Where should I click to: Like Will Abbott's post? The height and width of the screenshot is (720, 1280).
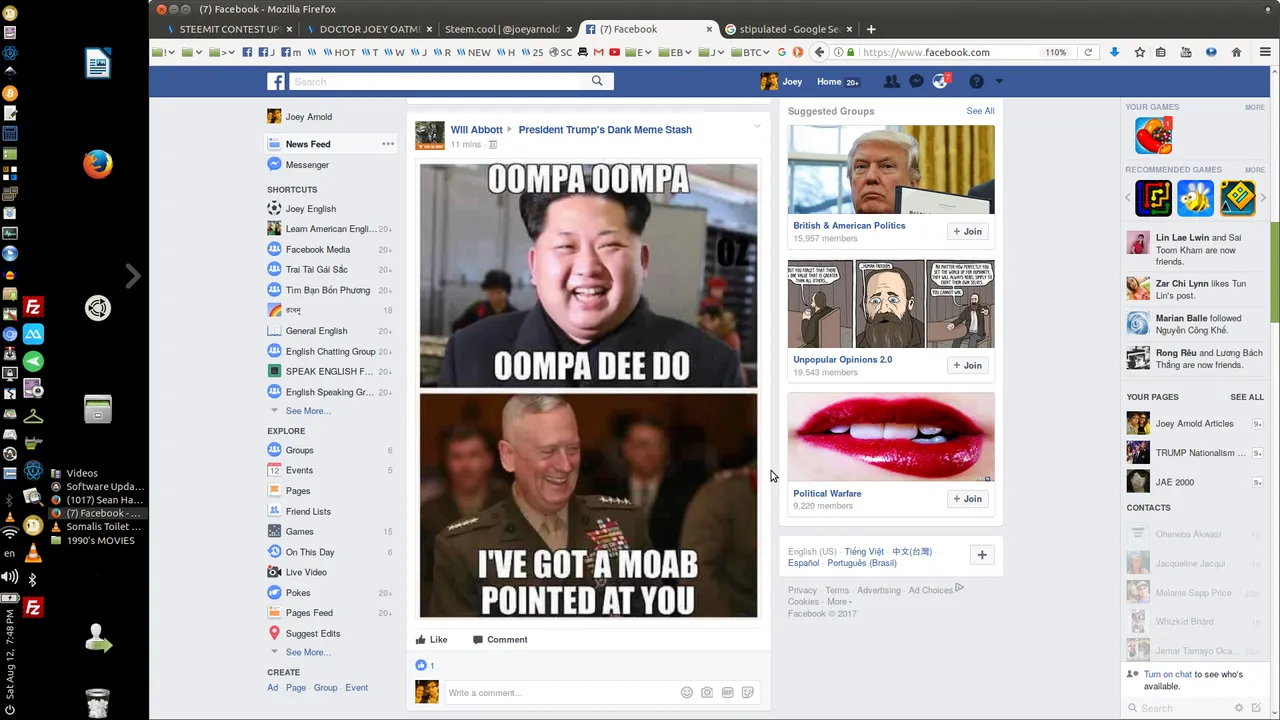[x=432, y=640]
